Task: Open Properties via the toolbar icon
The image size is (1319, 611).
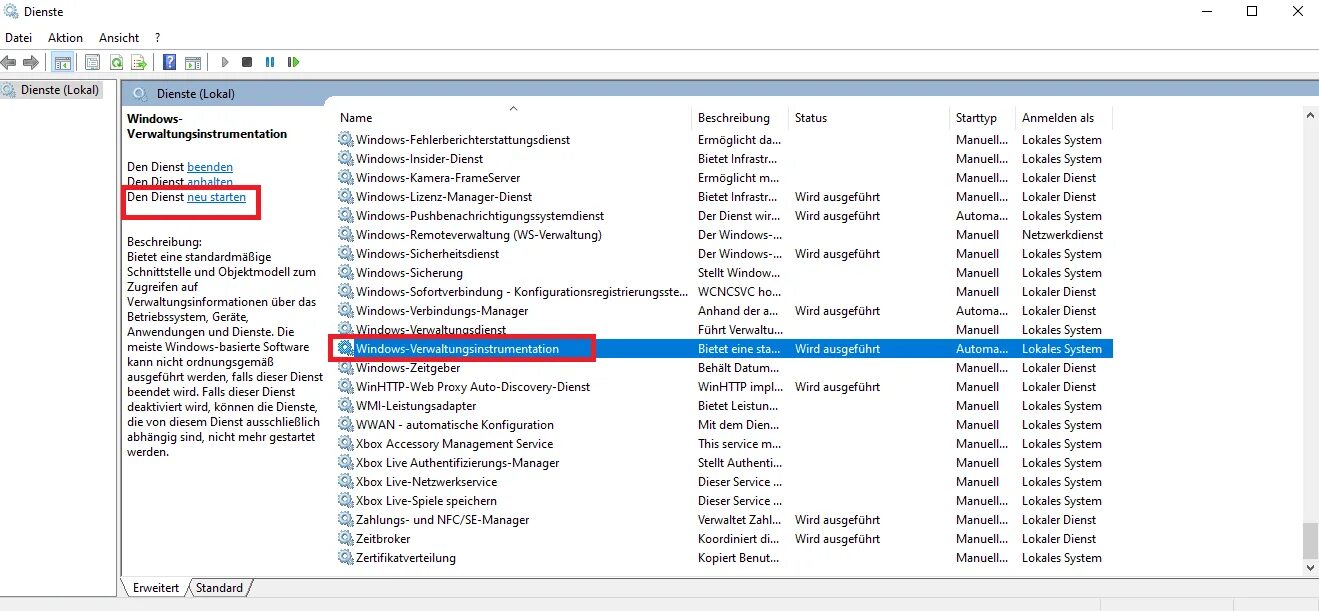Action: click(x=93, y=62)
